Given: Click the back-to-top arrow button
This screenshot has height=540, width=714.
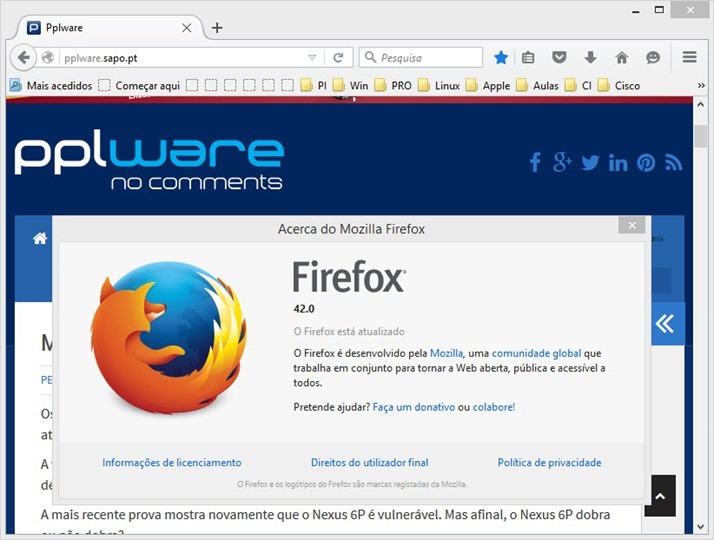Looking at the screenshot, I should point(660,496).
